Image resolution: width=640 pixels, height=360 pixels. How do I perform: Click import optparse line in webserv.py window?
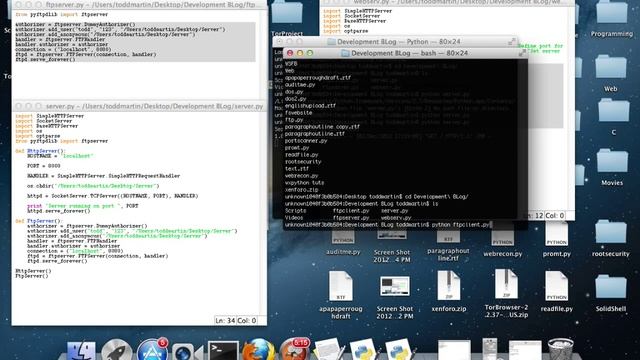pos(346,31)
